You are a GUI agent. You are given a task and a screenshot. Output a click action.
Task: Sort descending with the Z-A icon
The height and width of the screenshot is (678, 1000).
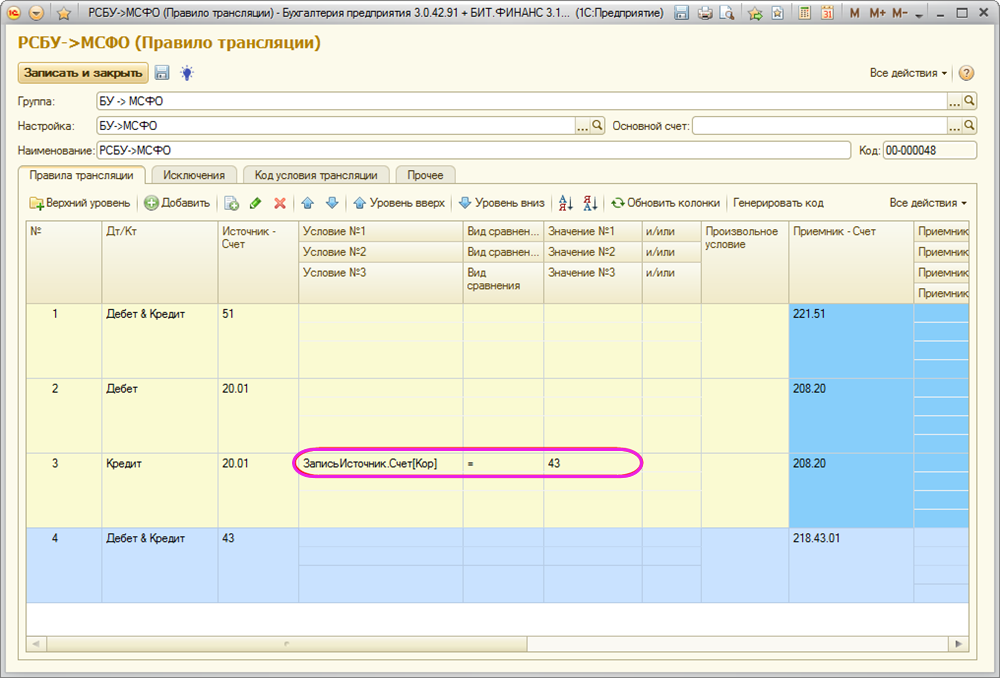click(590, 203)
